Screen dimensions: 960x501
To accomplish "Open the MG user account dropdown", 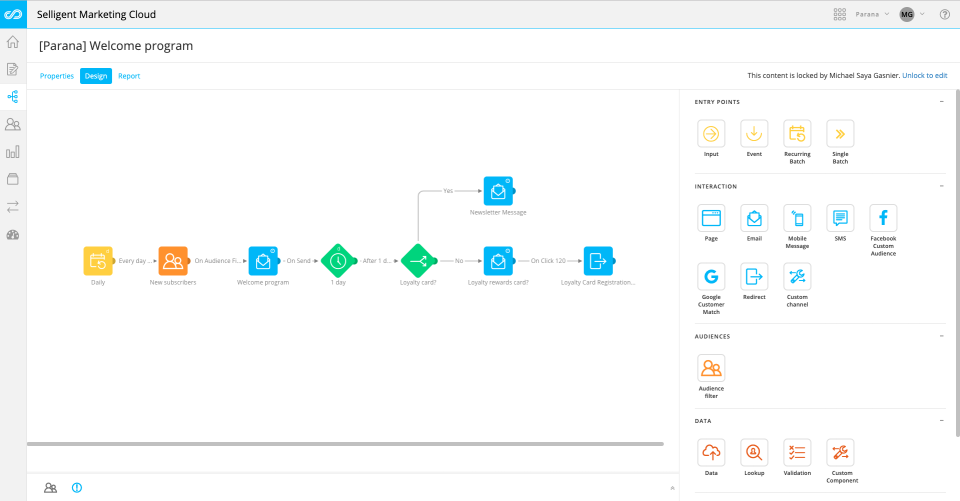I will click(x=912, y=14).
